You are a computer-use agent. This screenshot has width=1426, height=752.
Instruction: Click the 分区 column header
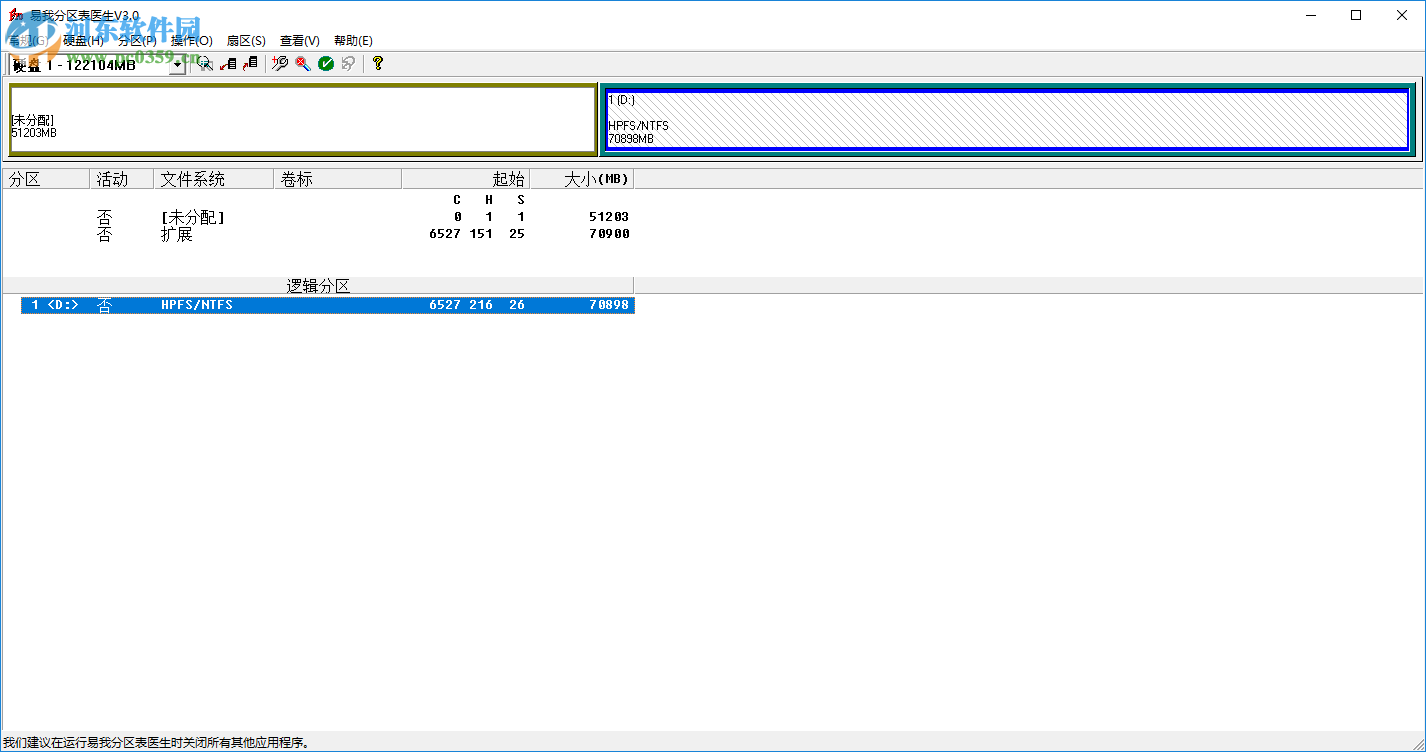(46, 179)
